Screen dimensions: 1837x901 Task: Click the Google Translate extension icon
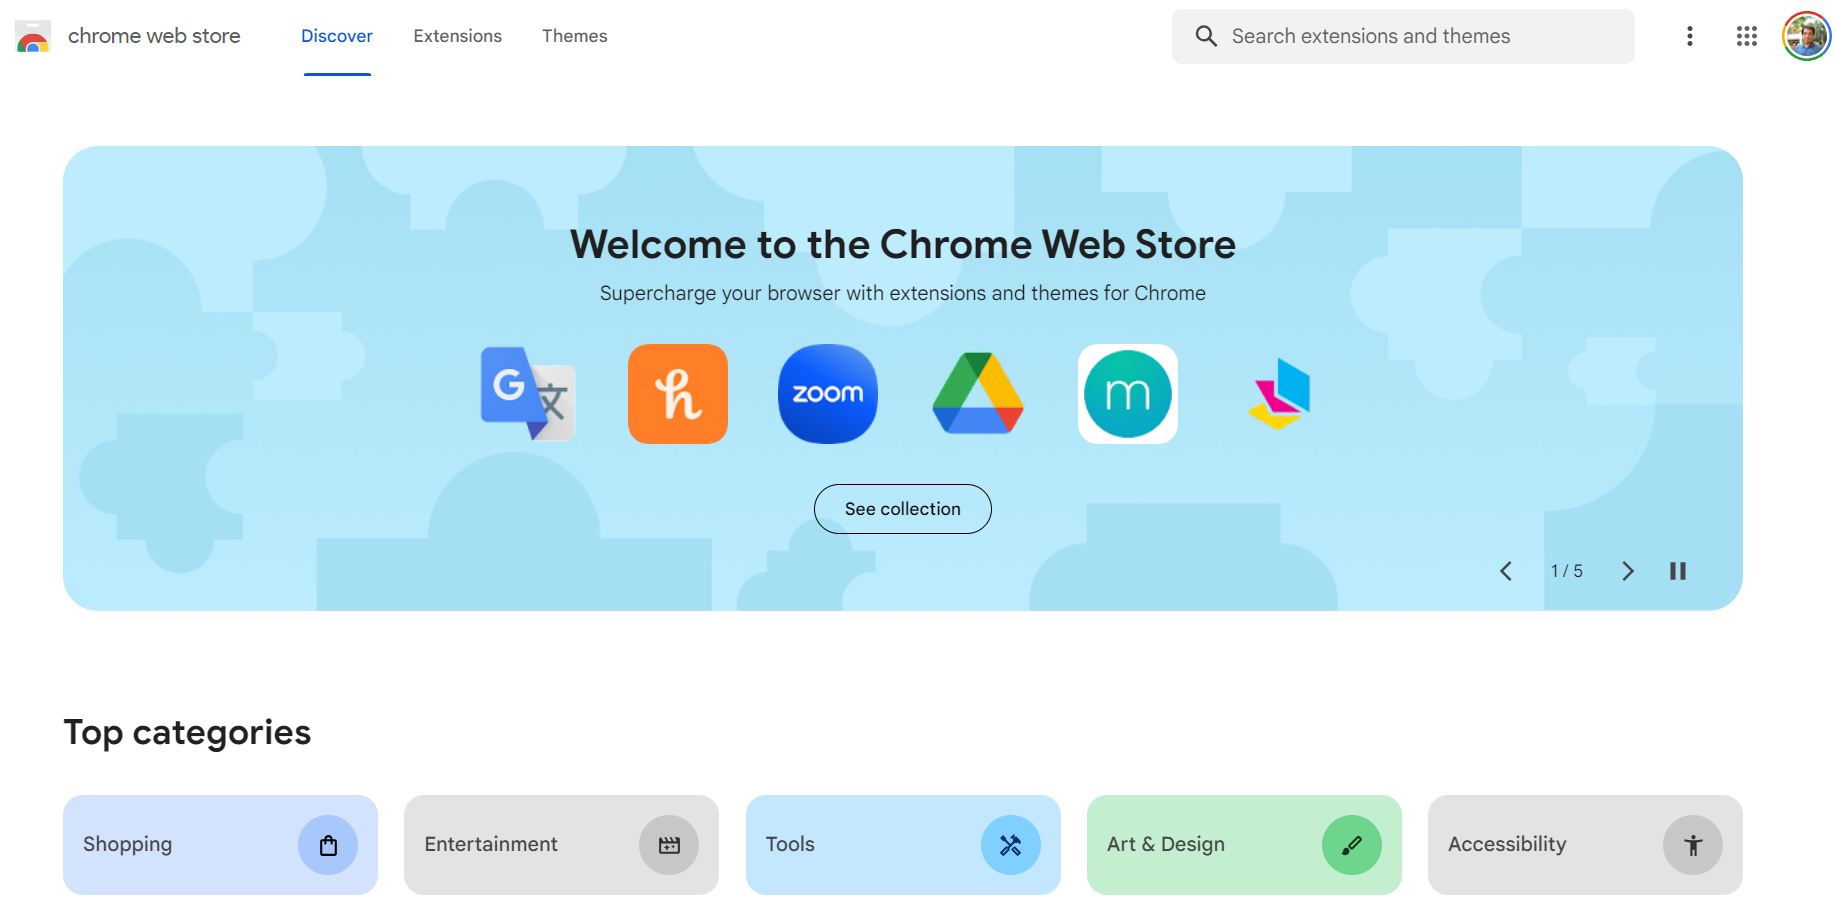click(527, 394)
